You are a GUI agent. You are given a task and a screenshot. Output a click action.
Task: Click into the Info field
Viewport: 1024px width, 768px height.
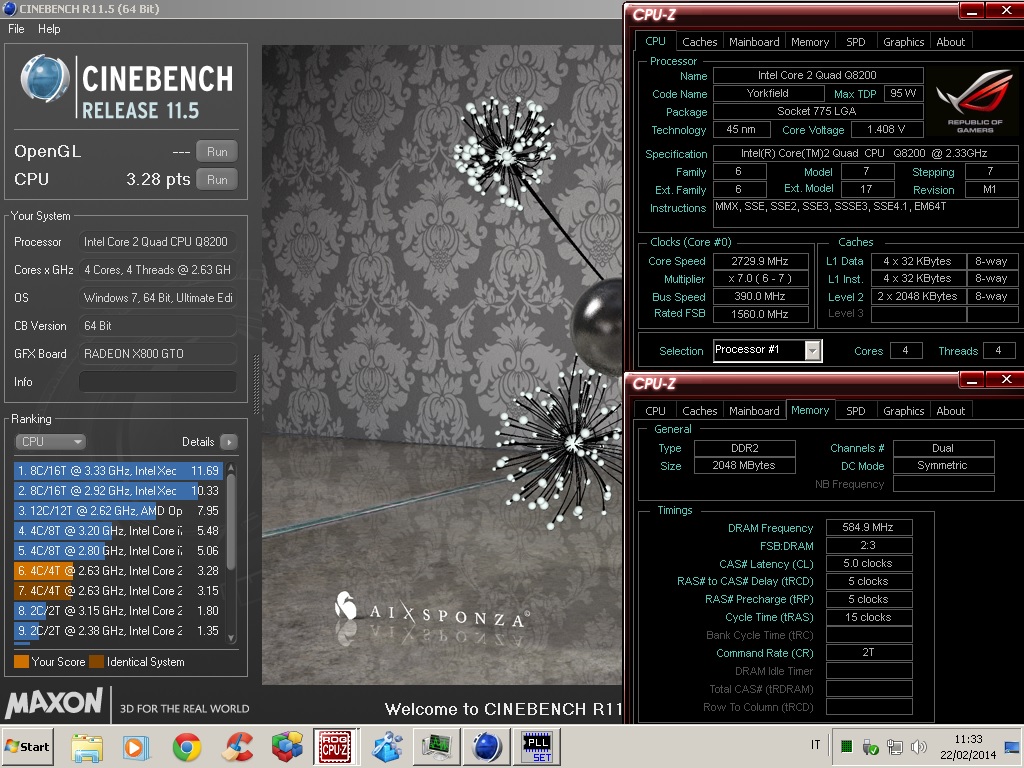click(157, 382)
